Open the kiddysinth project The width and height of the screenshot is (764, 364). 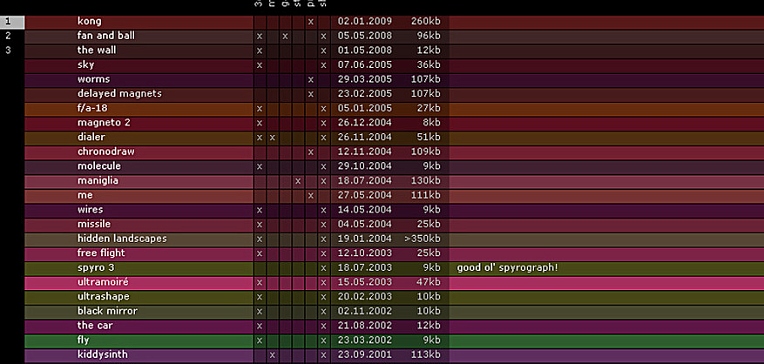(x=102, y=355)
